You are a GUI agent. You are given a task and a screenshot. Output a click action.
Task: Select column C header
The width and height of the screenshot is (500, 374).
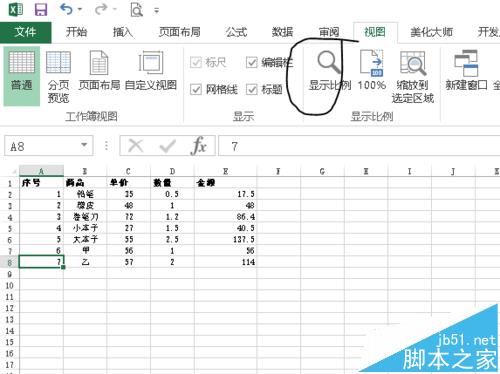[129, 172]
